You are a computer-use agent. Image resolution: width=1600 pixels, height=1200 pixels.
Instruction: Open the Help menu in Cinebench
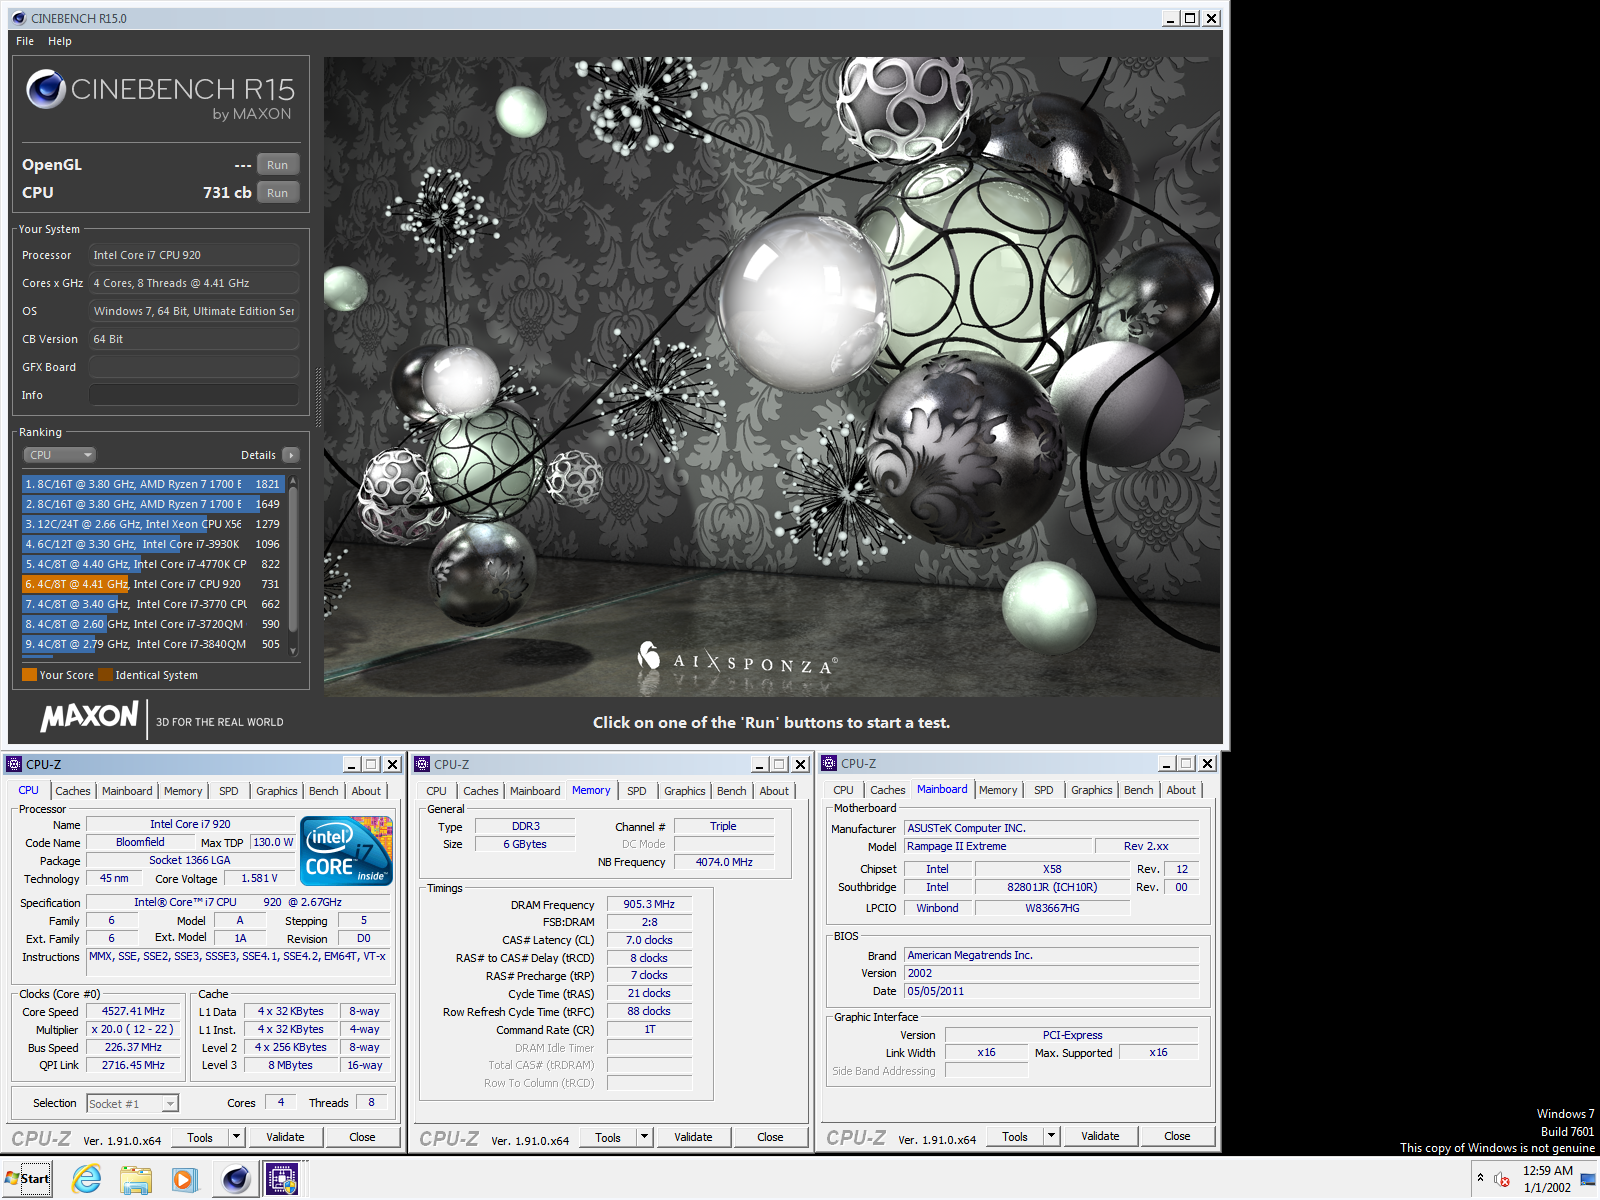(x=60, y=41)
